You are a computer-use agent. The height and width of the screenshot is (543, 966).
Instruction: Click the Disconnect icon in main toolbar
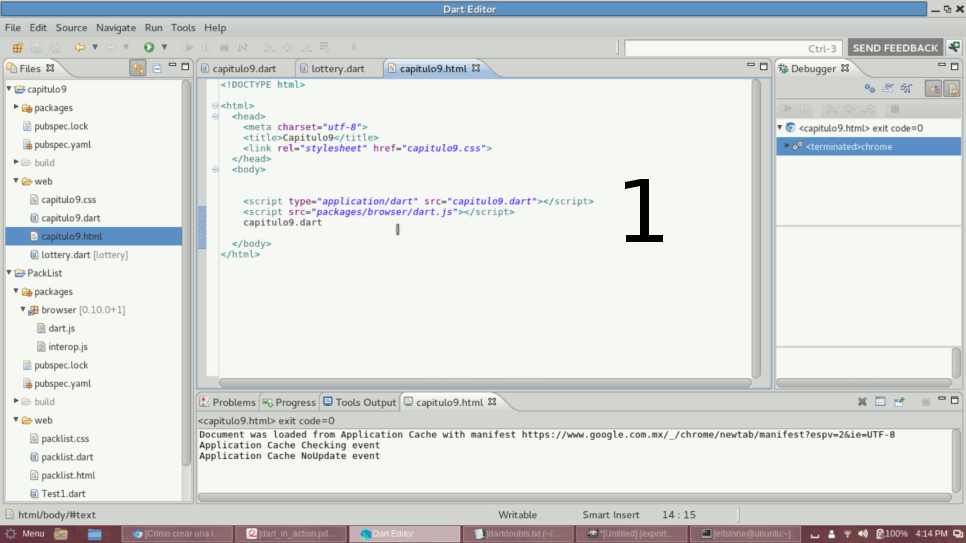pyautogui.click(x=243, y=47)
